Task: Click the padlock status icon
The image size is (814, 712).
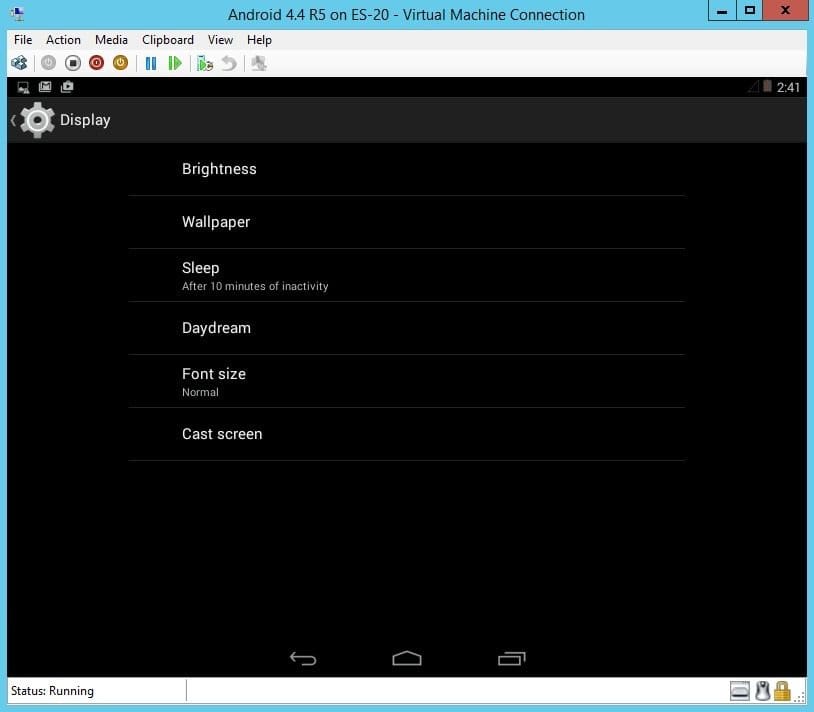Action: coord(782,691)
